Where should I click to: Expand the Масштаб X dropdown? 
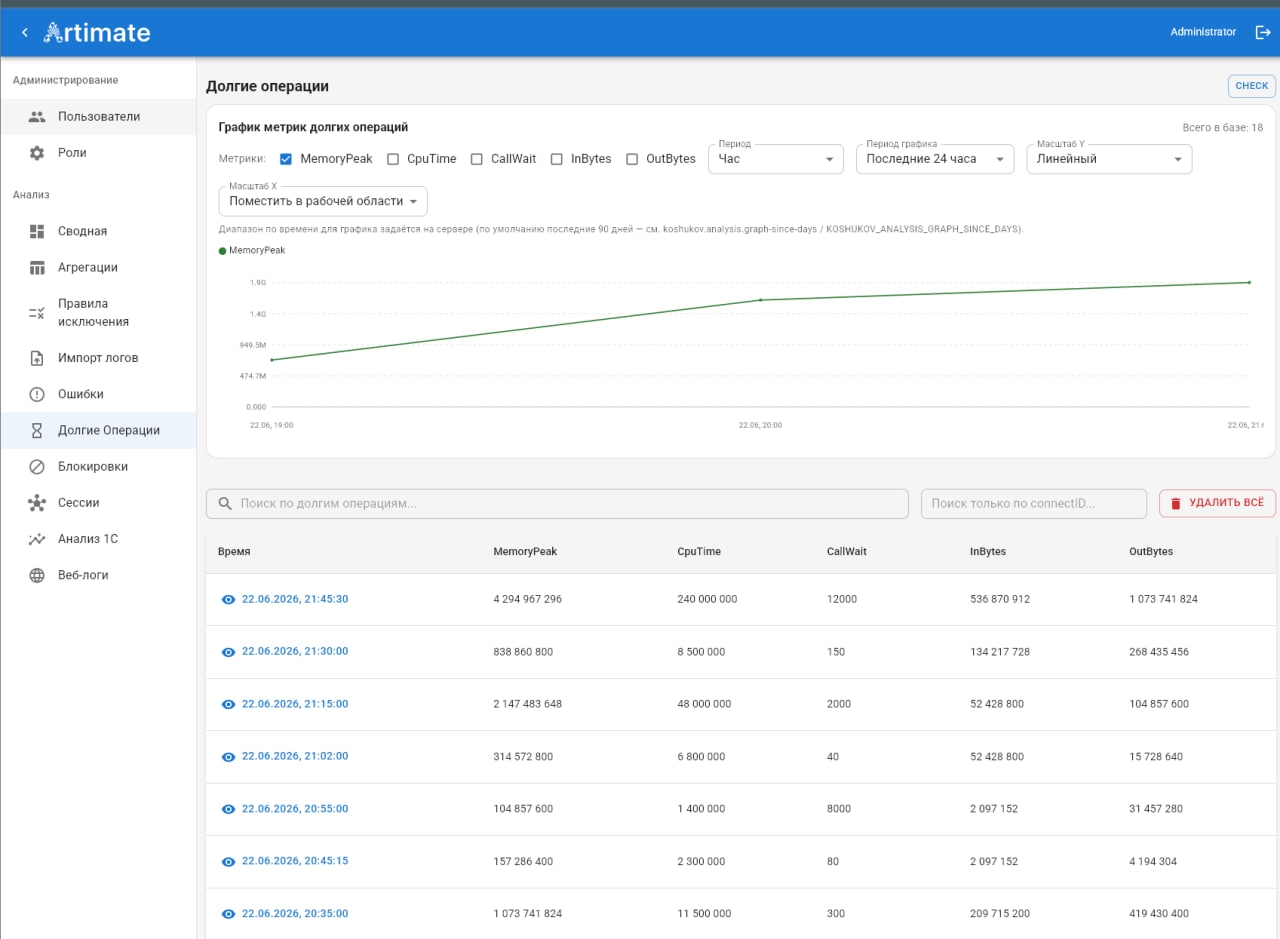pos(323,201)
